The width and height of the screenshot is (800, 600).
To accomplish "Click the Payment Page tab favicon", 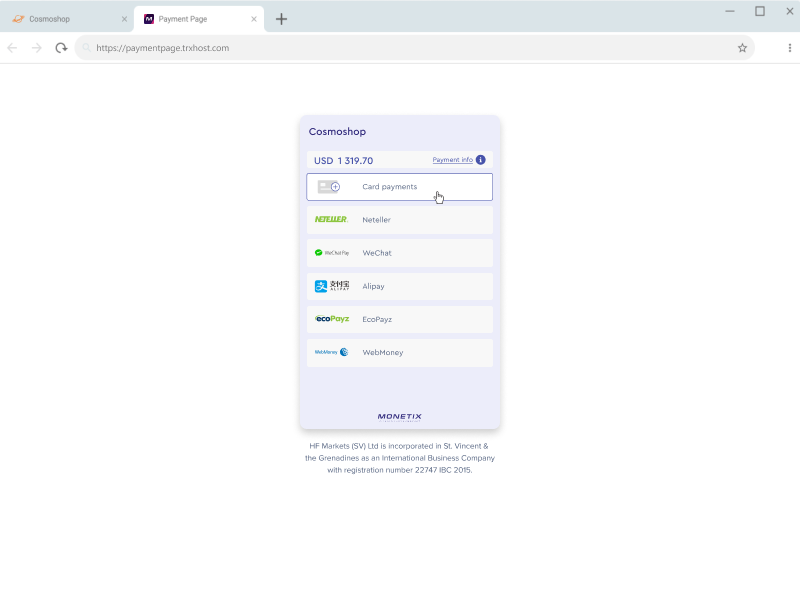I will (x=149, y=19).
